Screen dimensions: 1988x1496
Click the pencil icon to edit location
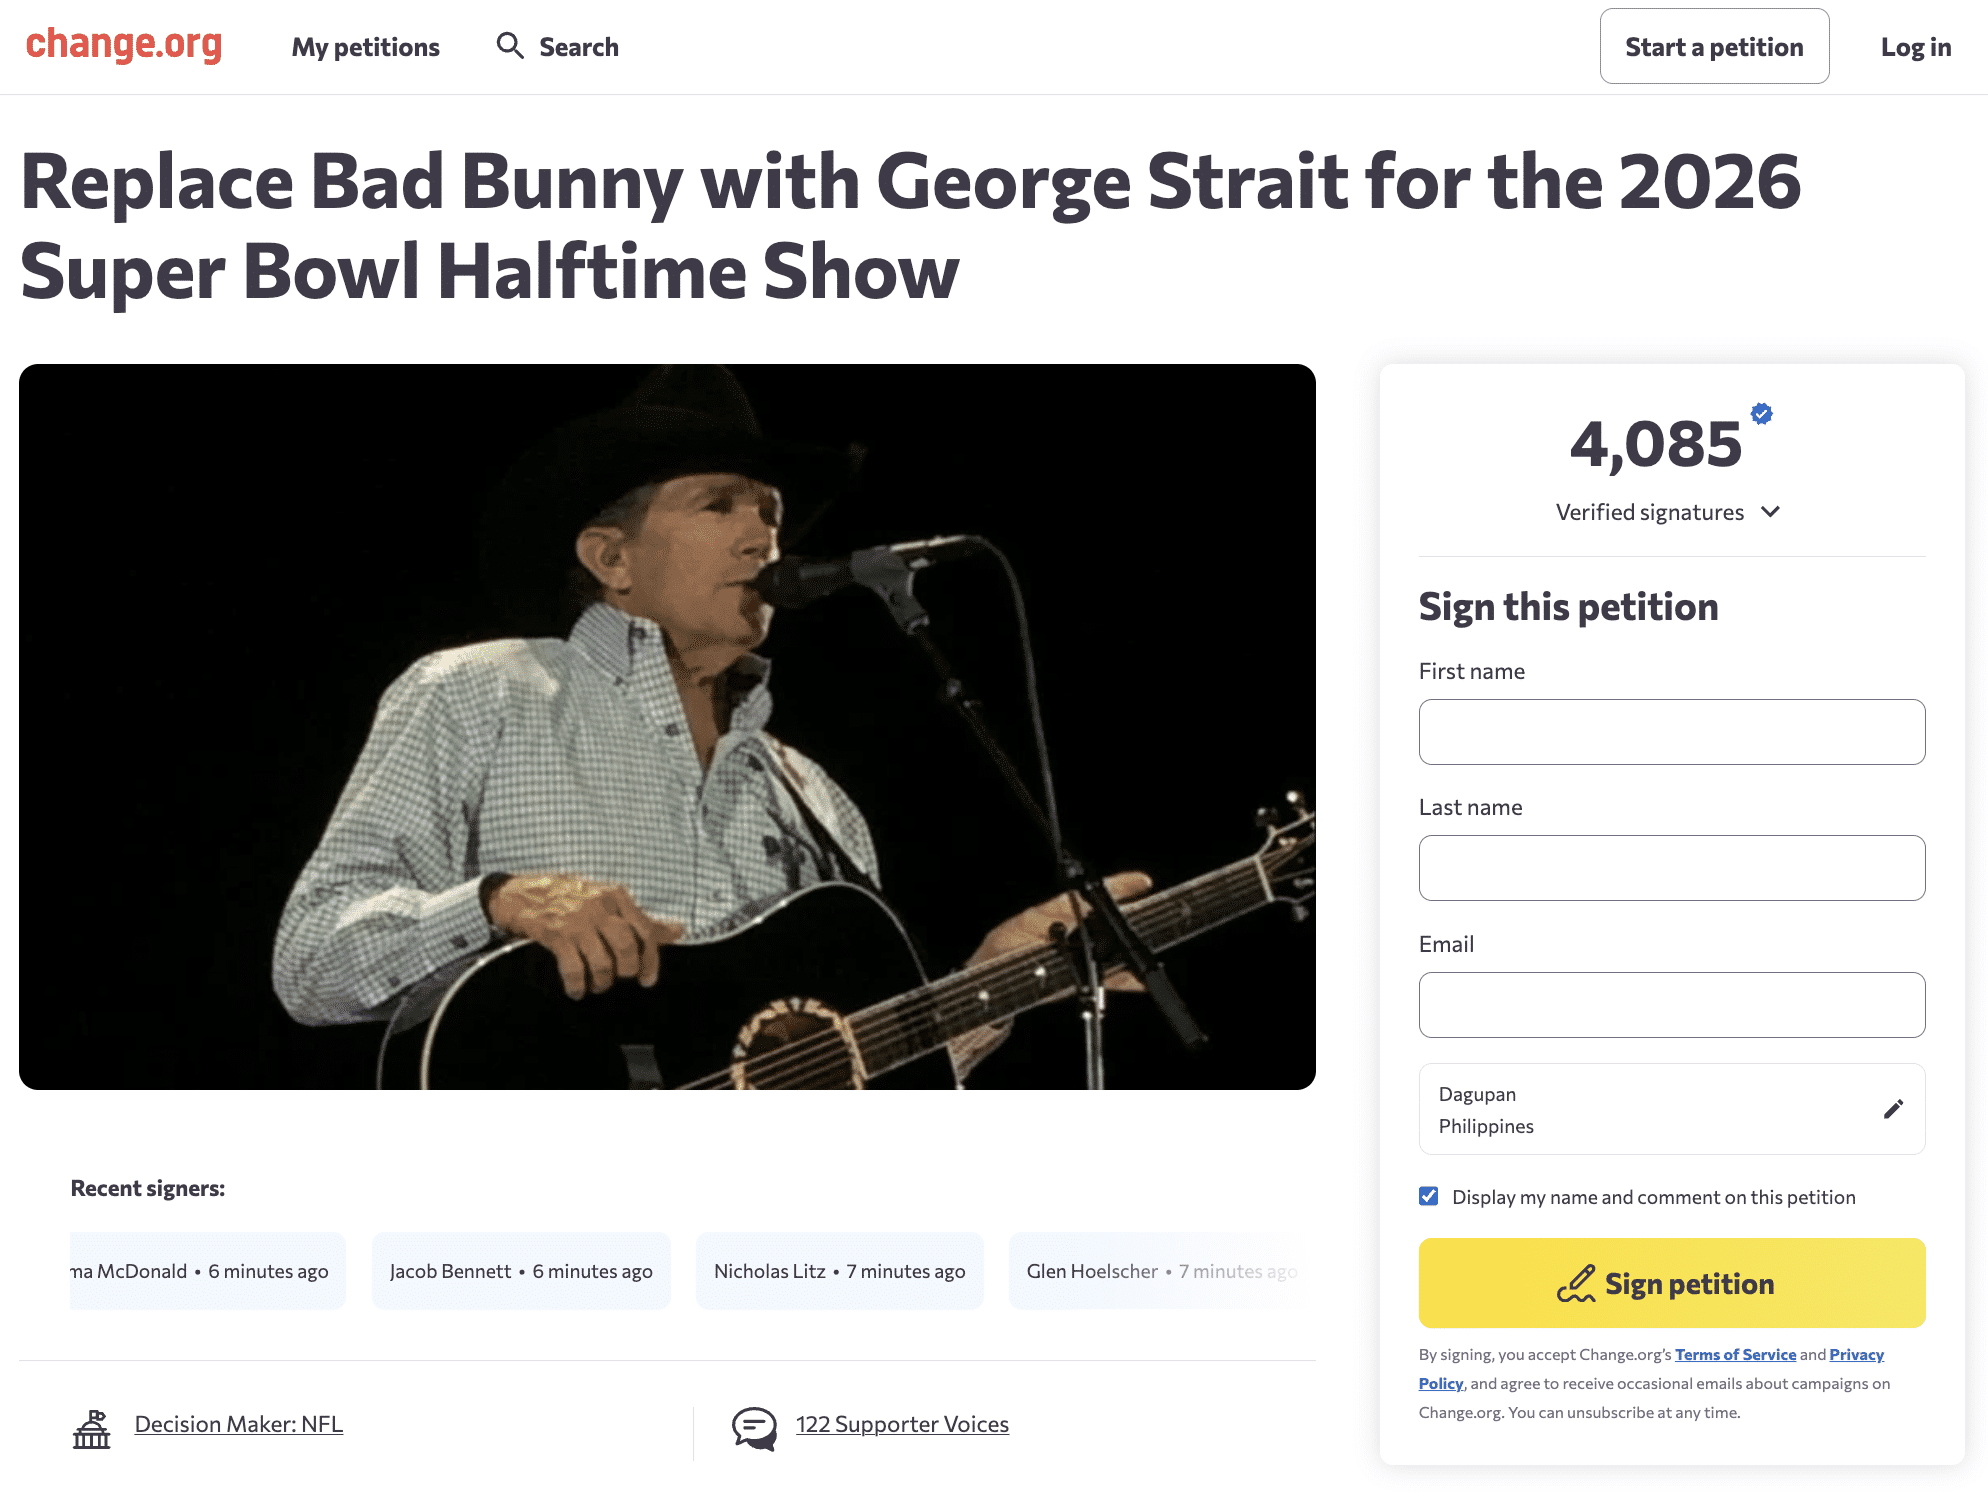coord(1893,1109)
